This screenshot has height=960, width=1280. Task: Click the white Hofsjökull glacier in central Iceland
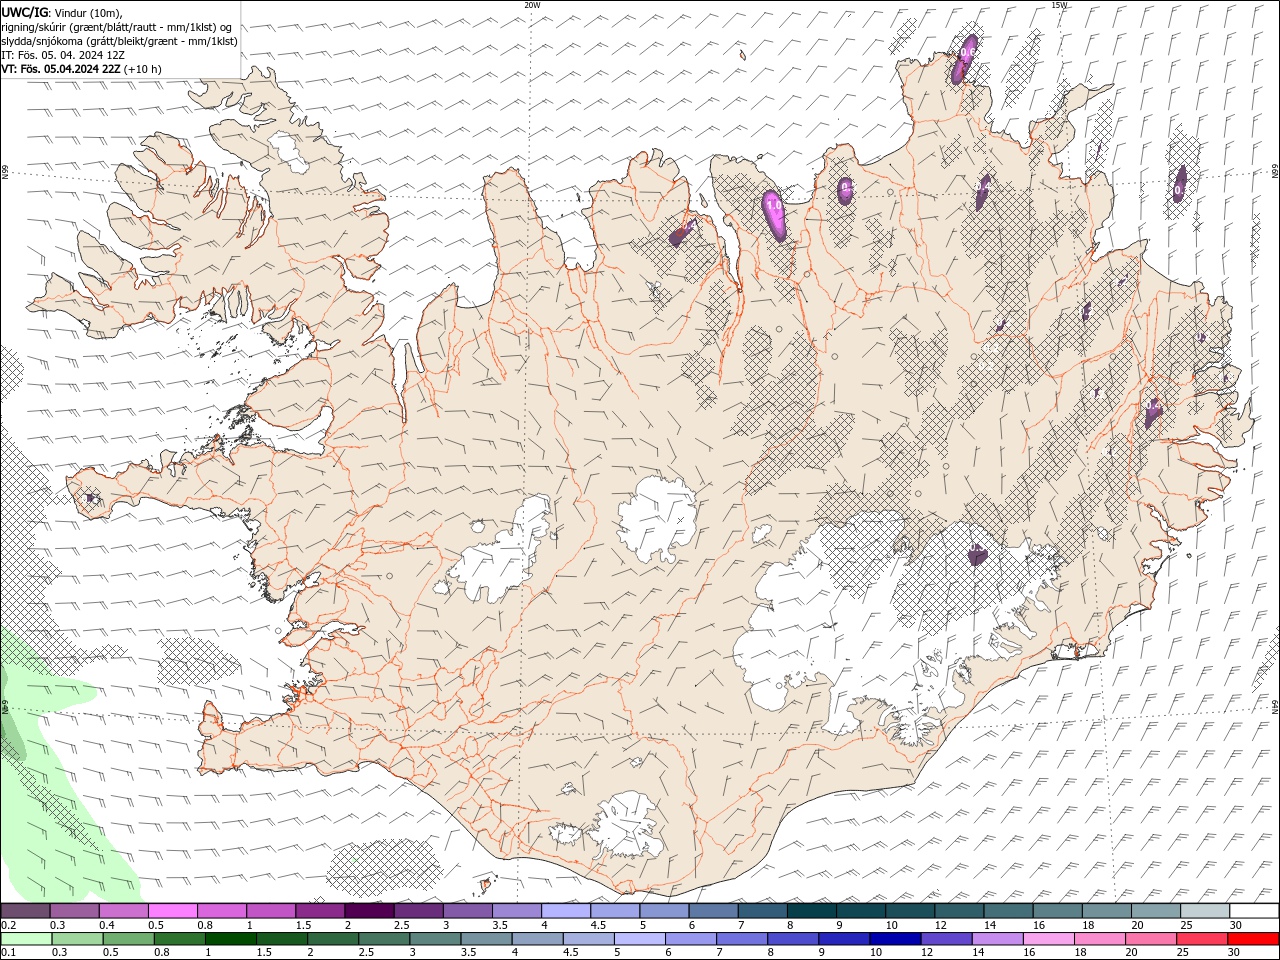coord(656,518)
